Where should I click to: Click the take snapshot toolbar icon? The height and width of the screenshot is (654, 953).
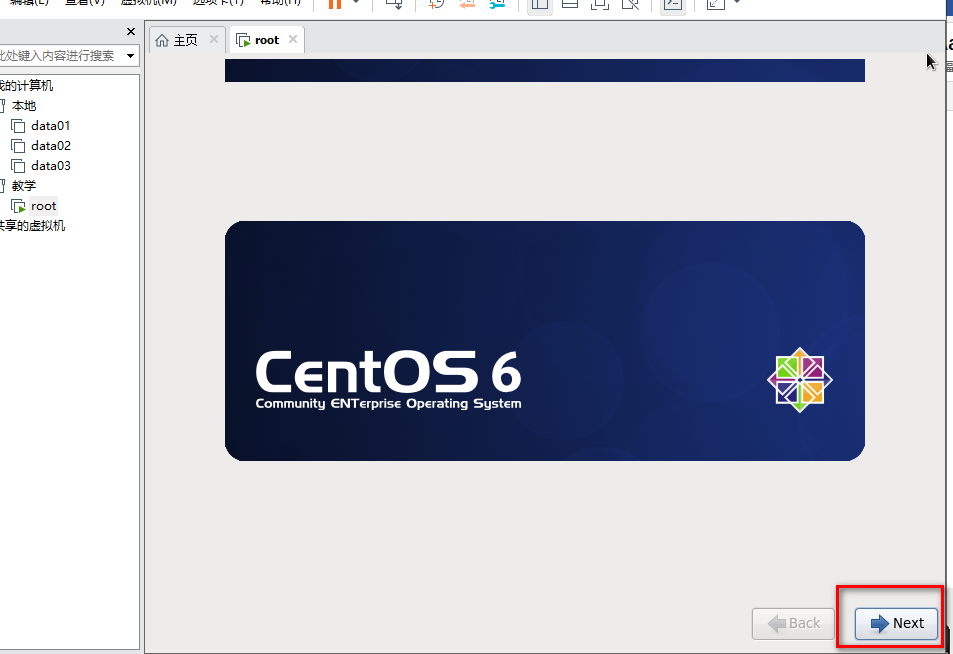pyautogui.click(x=436, y=4)
